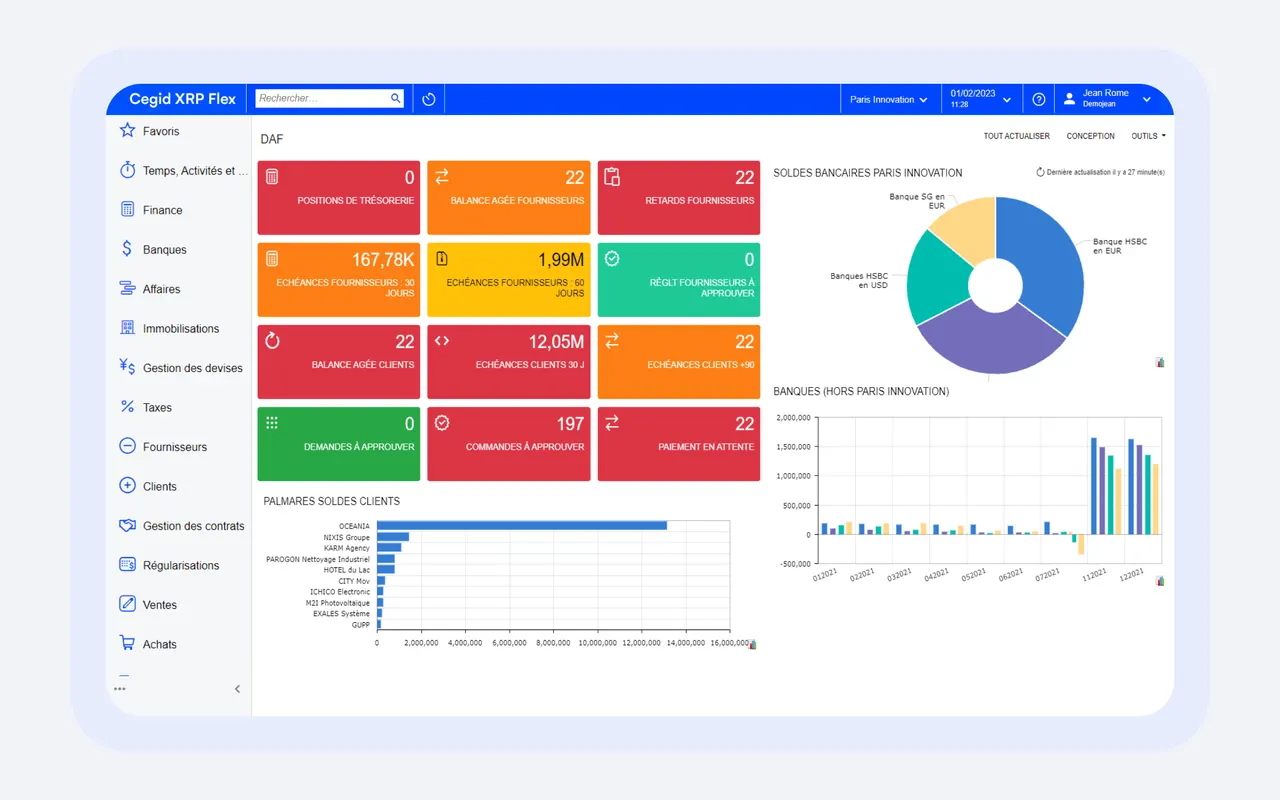This screenshot has width=1280, height=800.
Task: Open Balance âgée fournisseurs tile
Action: pyautogui.click(x=508, y=197)
